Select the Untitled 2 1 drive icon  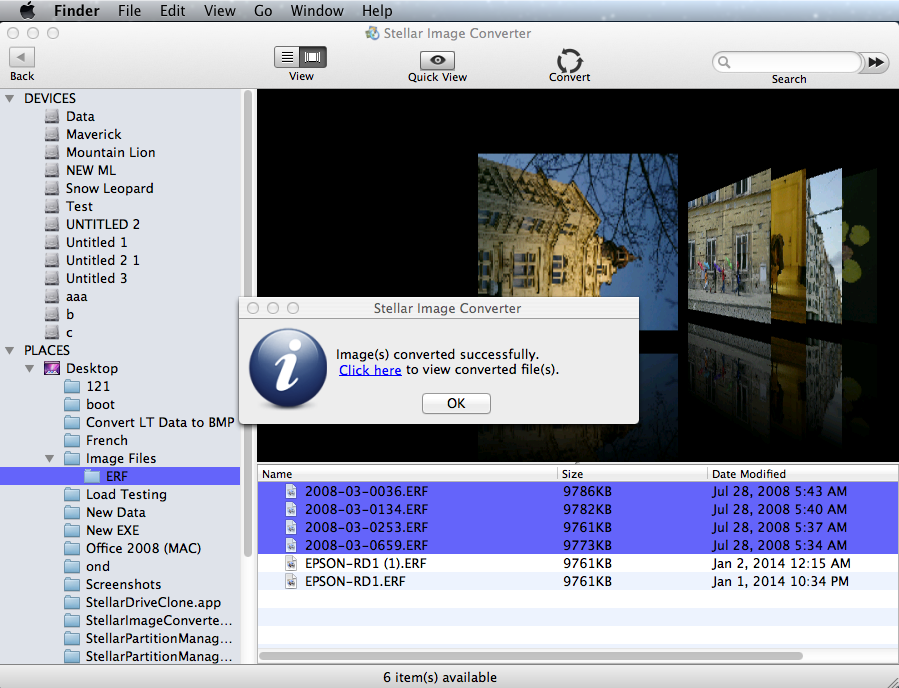[x=52, y=260]
